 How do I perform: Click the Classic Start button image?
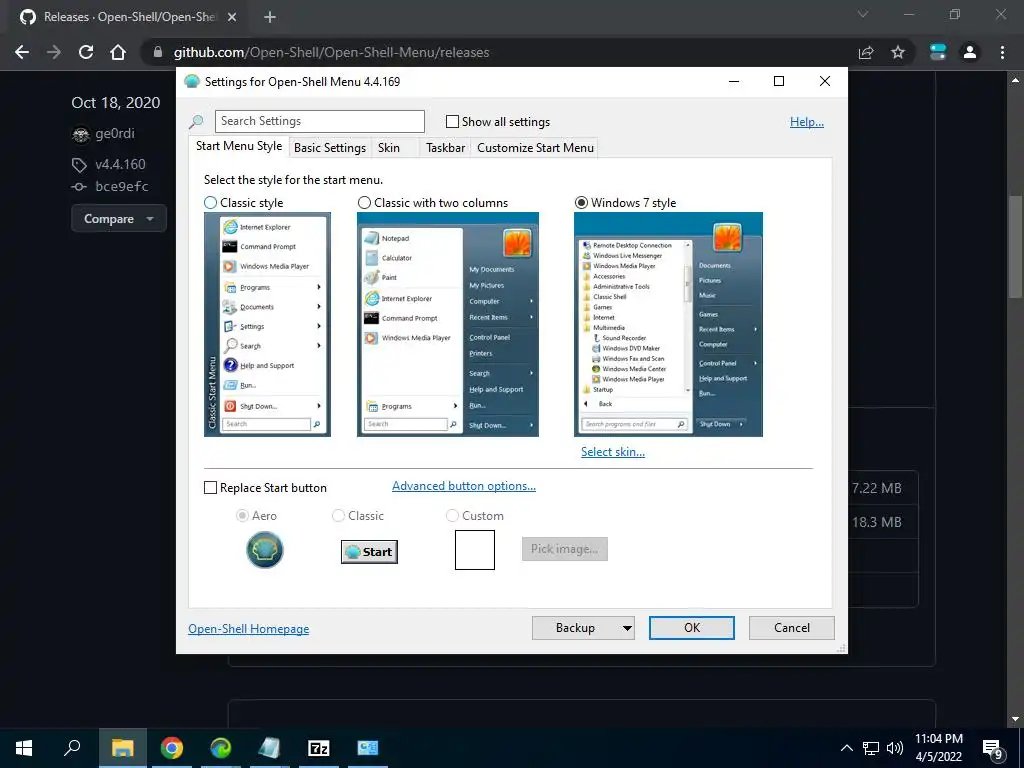click(369, 552)
